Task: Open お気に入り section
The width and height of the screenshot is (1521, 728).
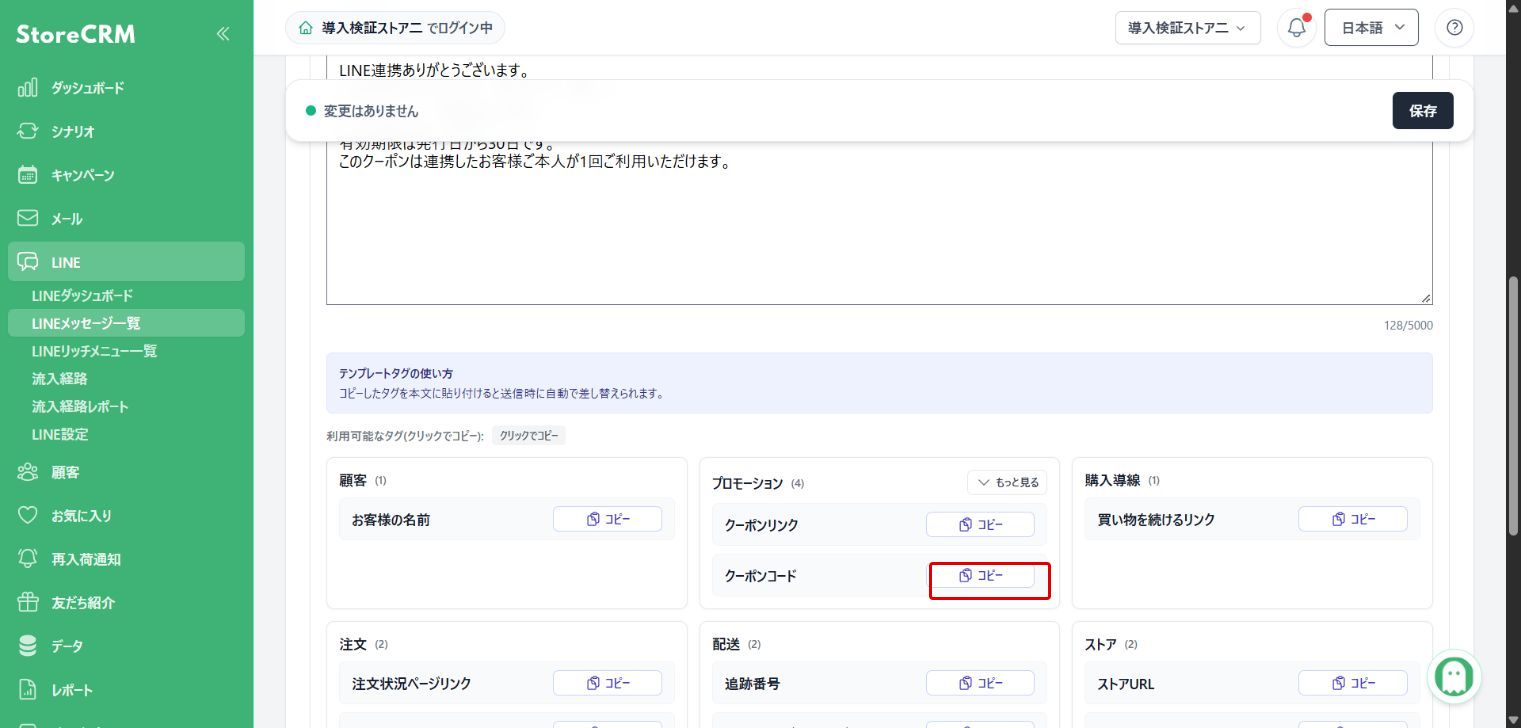Action: click(x=126, y=516)
